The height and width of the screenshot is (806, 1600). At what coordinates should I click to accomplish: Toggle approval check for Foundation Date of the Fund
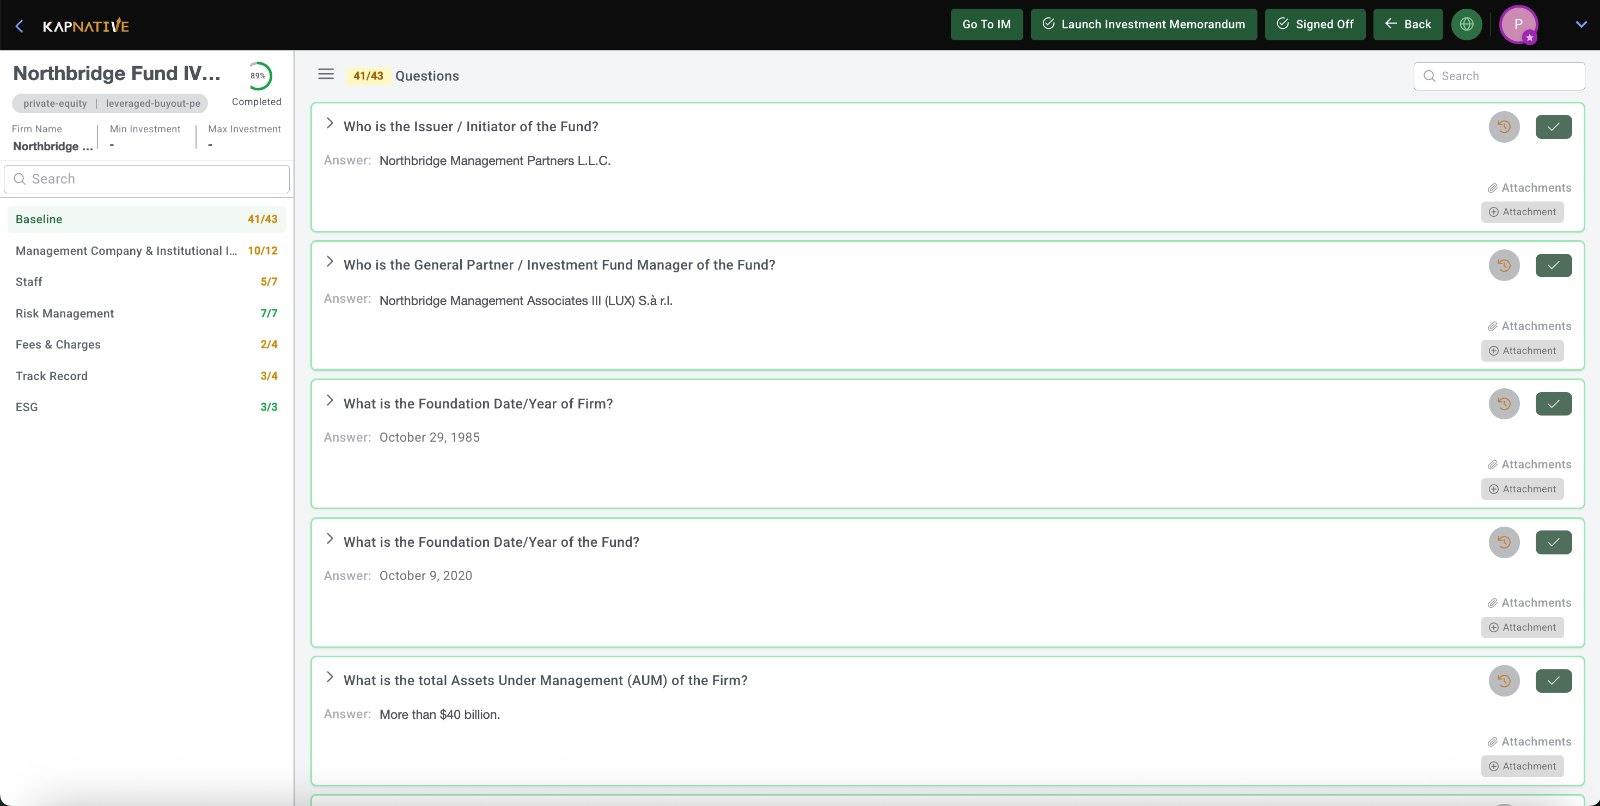click(x=1554, y=542)
